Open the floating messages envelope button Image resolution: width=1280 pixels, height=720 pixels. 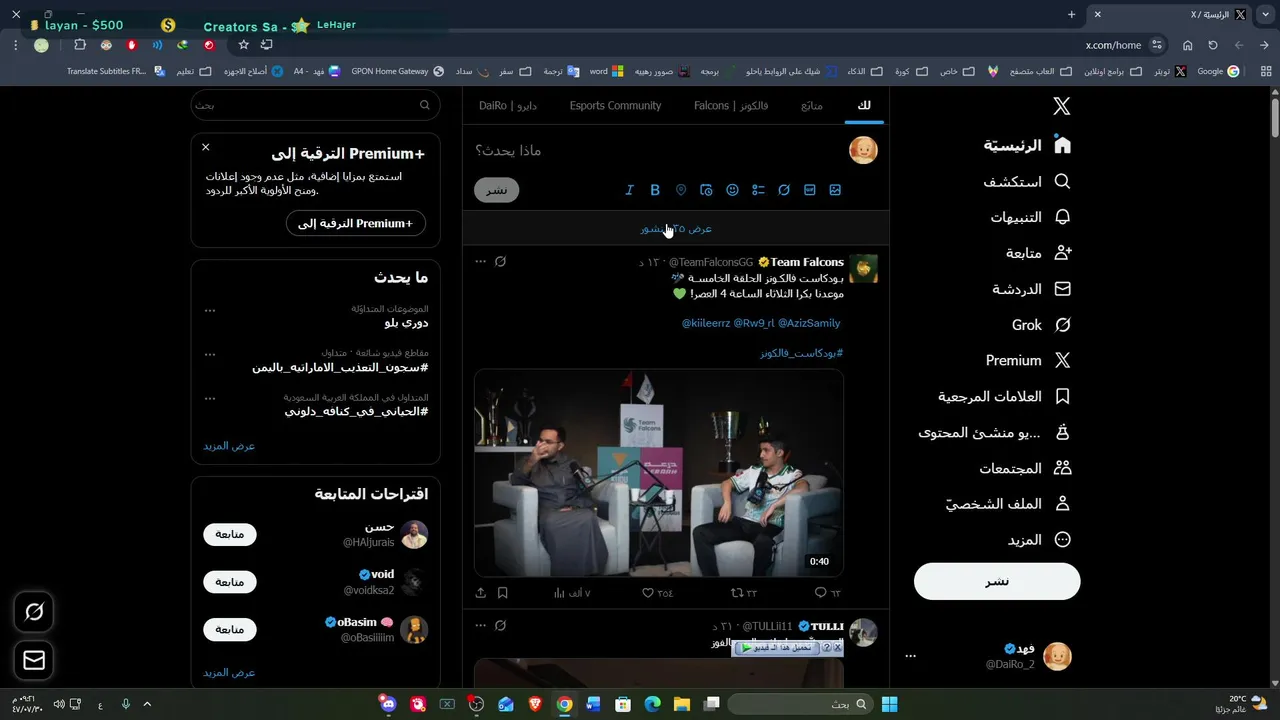34,660
